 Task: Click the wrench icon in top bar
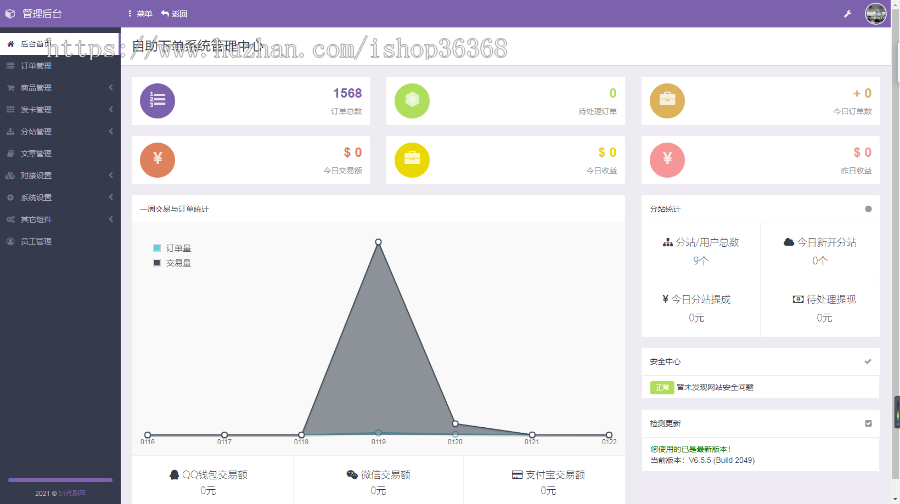pos(847,14)
